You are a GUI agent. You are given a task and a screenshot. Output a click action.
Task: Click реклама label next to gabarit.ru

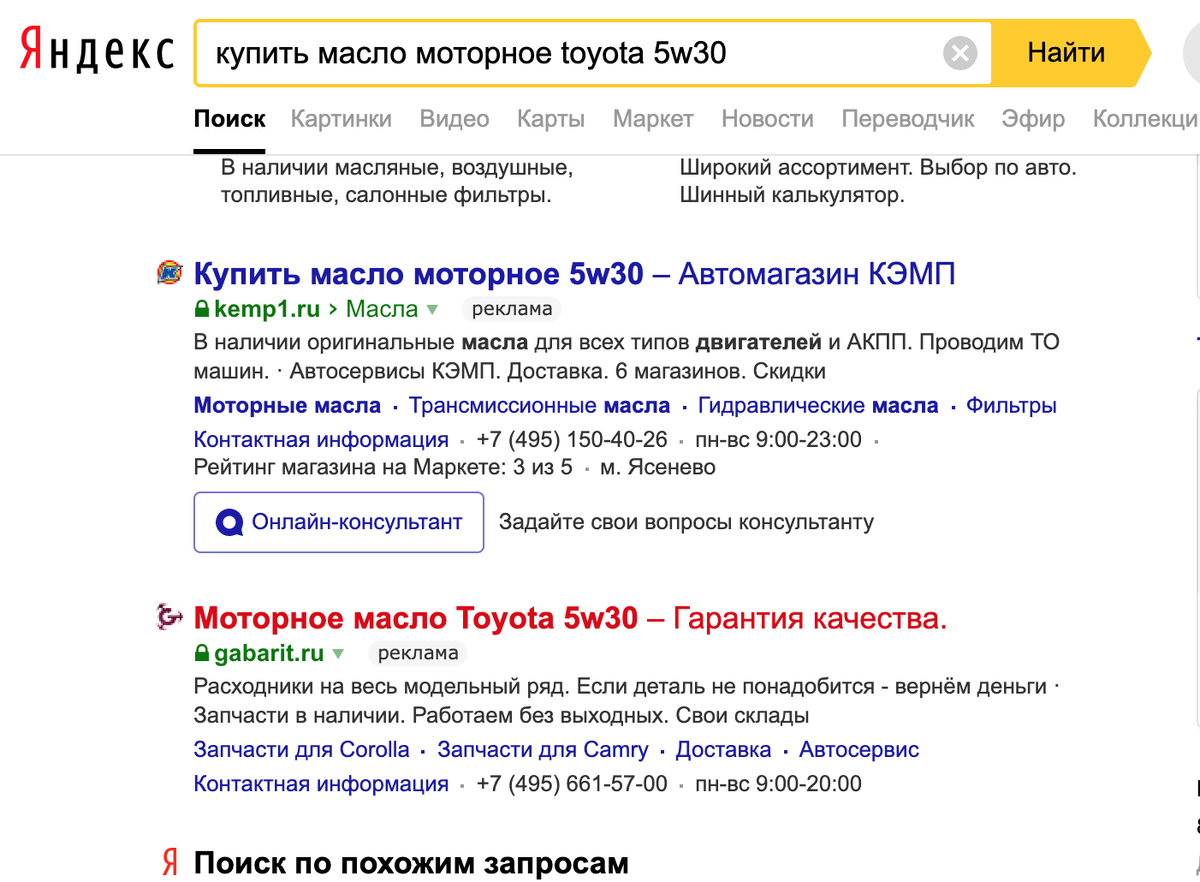[x=418, y=654]
